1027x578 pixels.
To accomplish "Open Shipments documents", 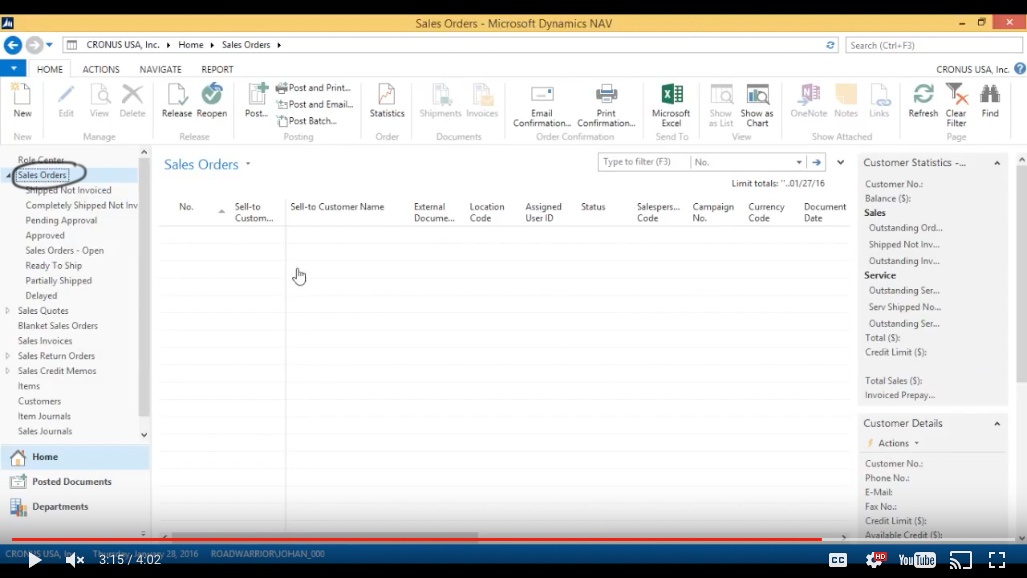I will (440, 101).
